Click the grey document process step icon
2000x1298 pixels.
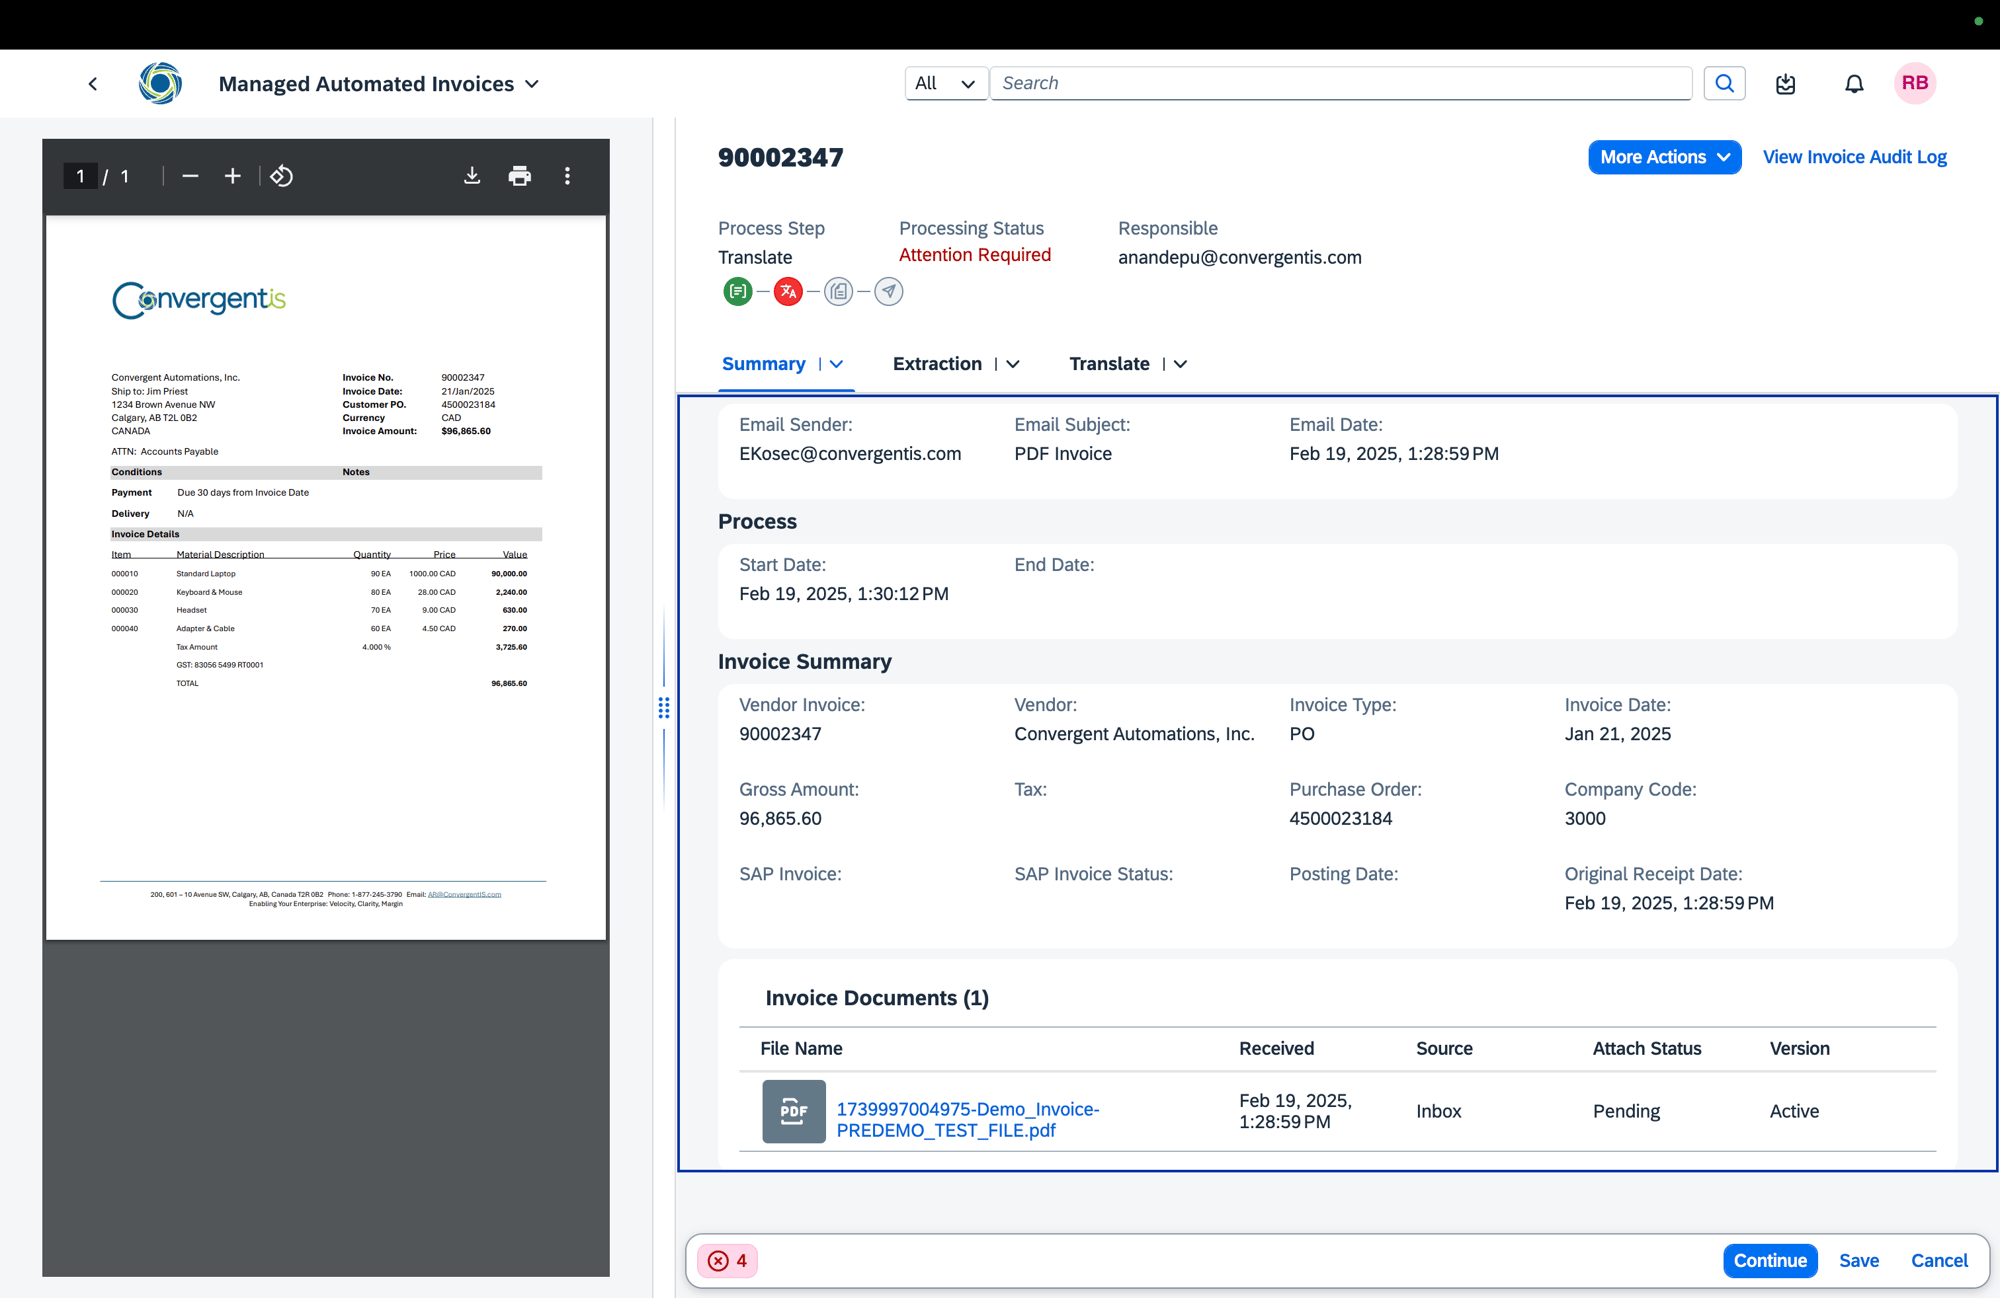pyautogui.click(x=838, y=292)
